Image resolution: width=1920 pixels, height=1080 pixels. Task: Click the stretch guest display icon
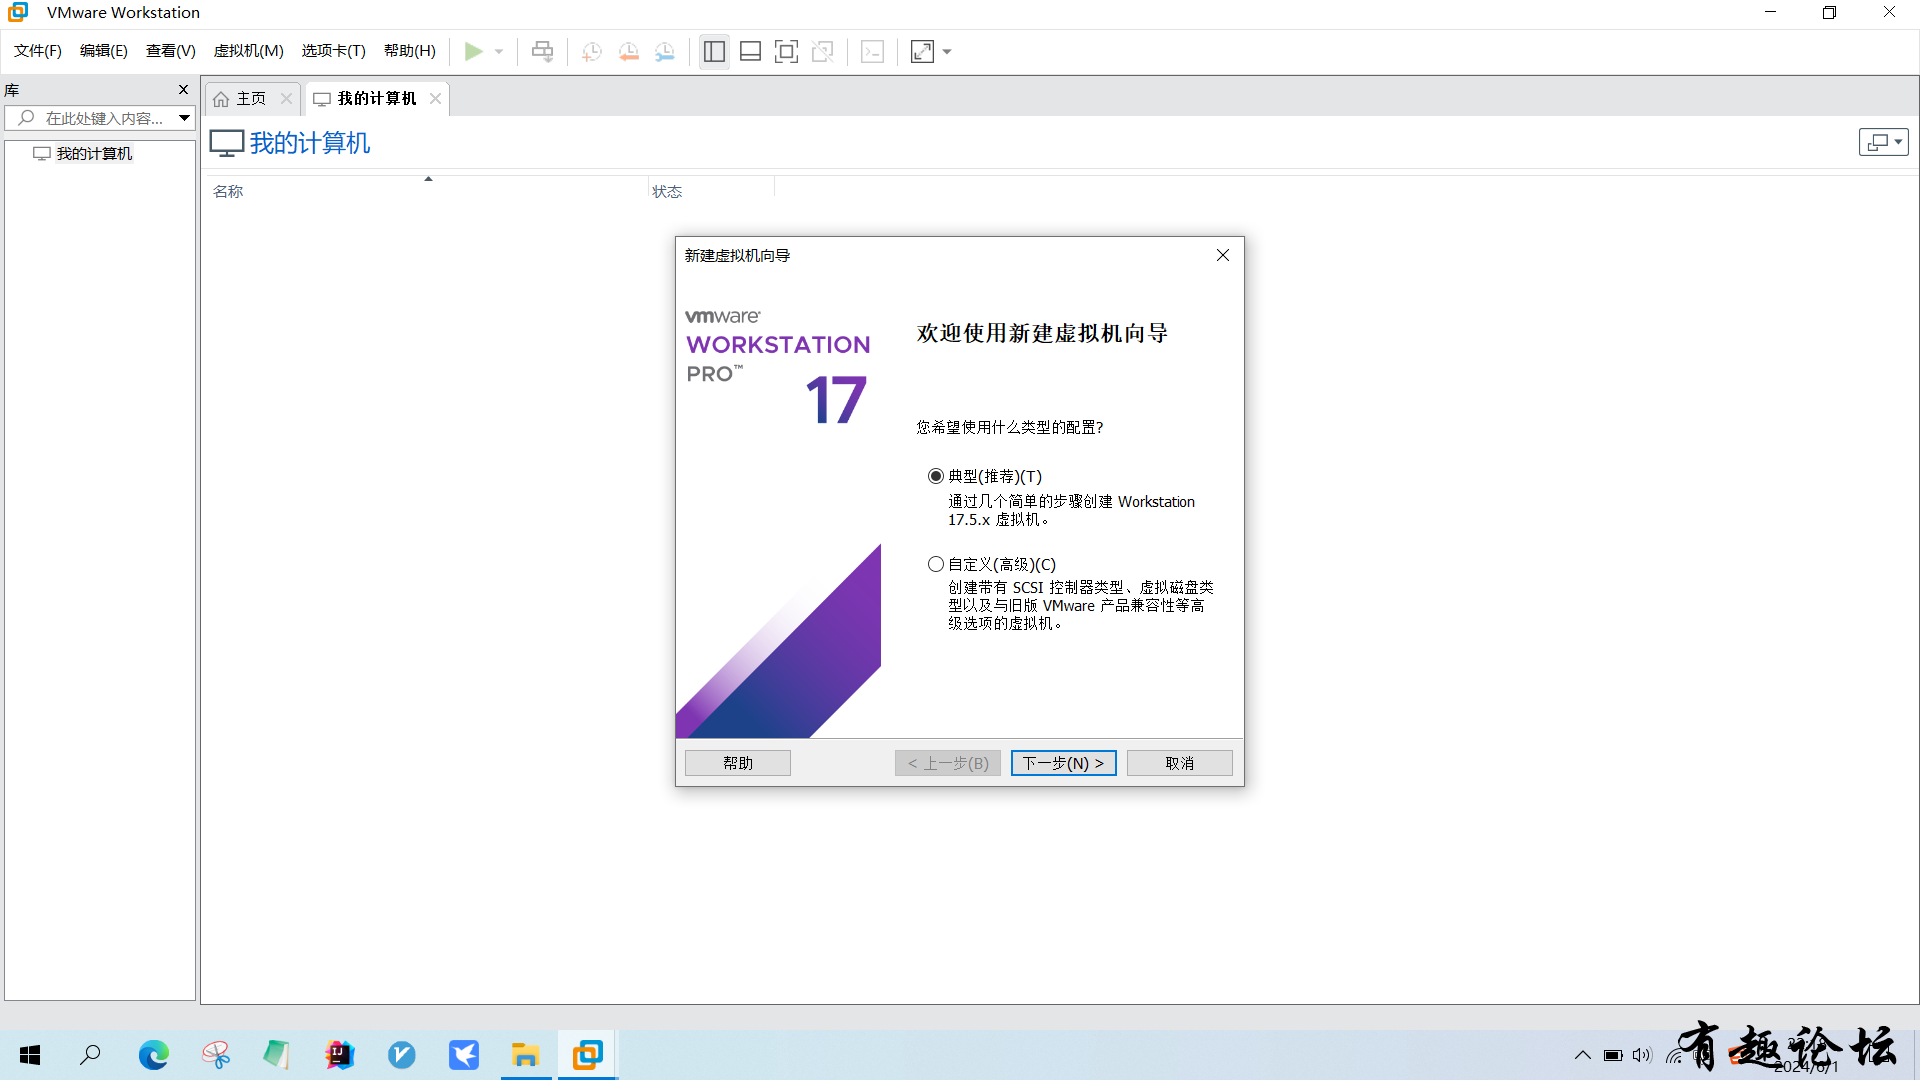pos(922,51)
